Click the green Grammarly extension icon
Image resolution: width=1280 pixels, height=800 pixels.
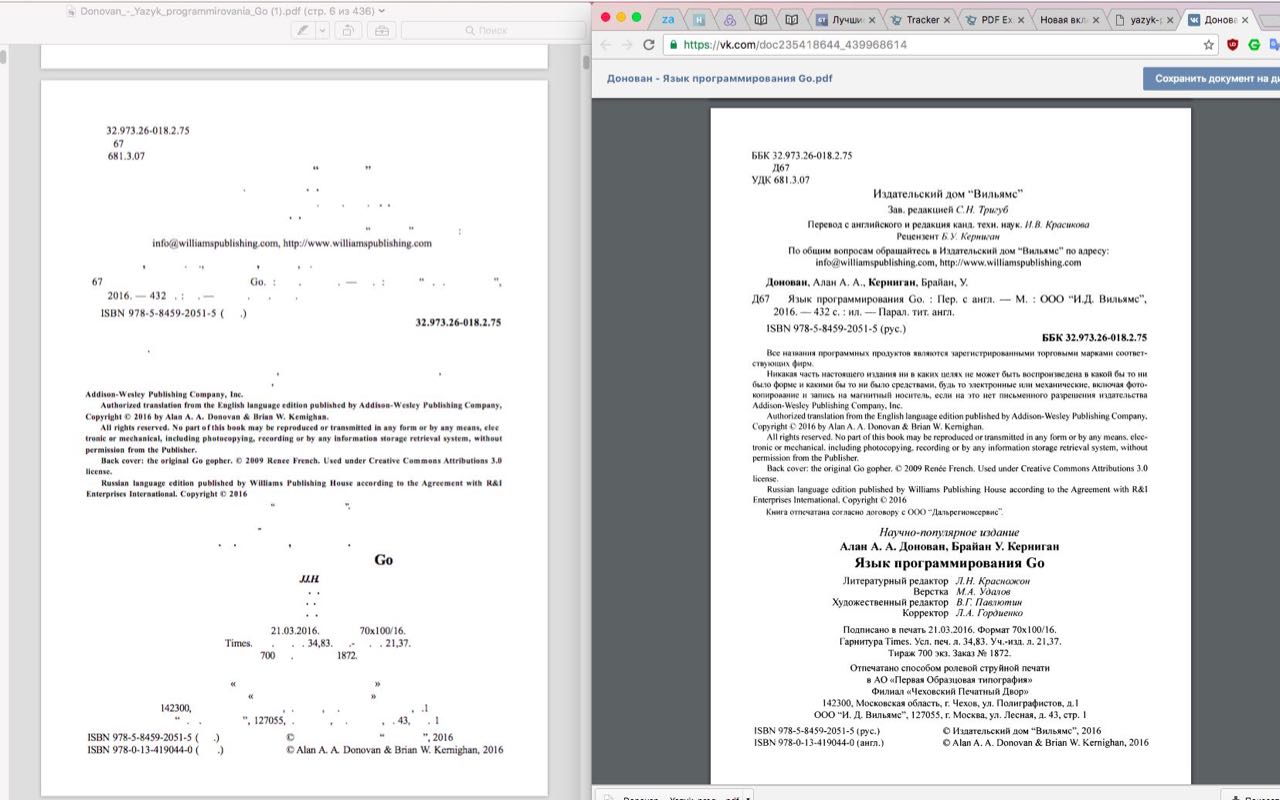pos(1254,45)
